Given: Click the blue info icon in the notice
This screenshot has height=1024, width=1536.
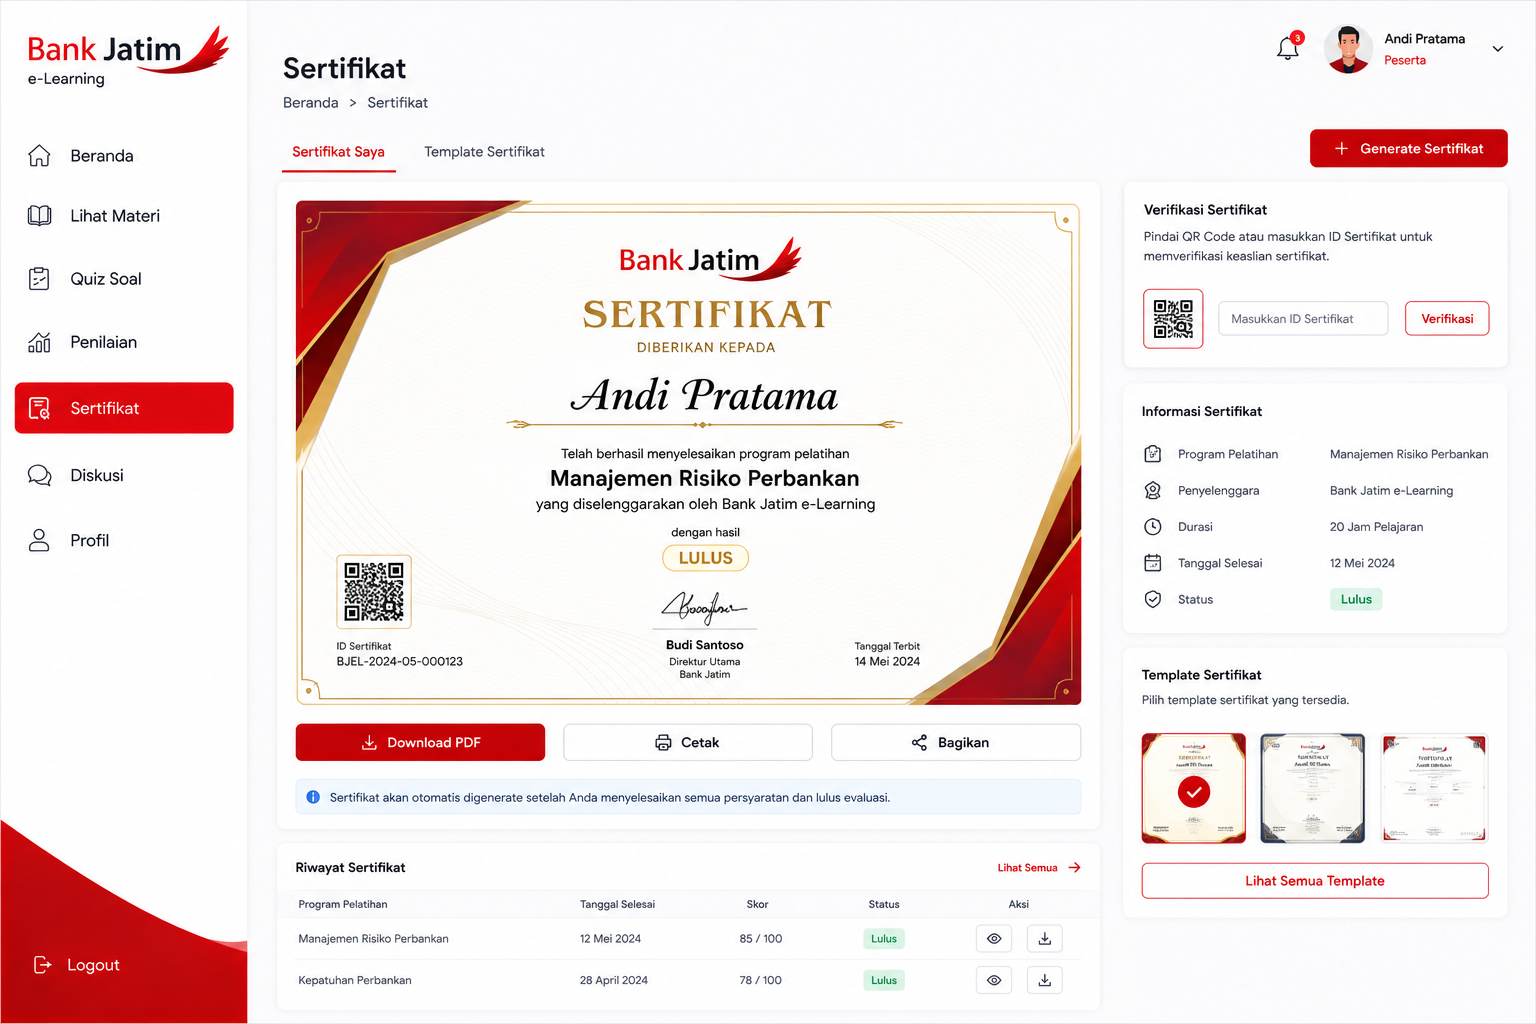Looking at the screenshot, I should pos(313,797).
